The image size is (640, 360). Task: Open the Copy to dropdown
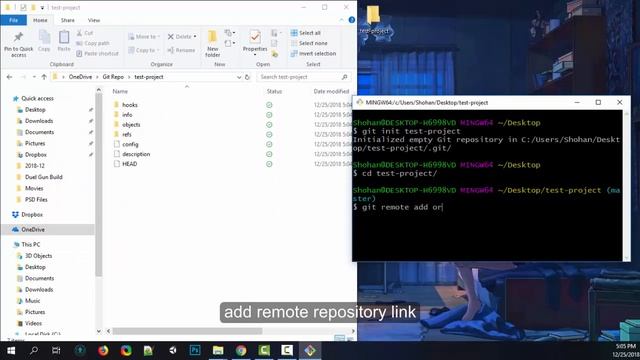(x=143, y=50)
